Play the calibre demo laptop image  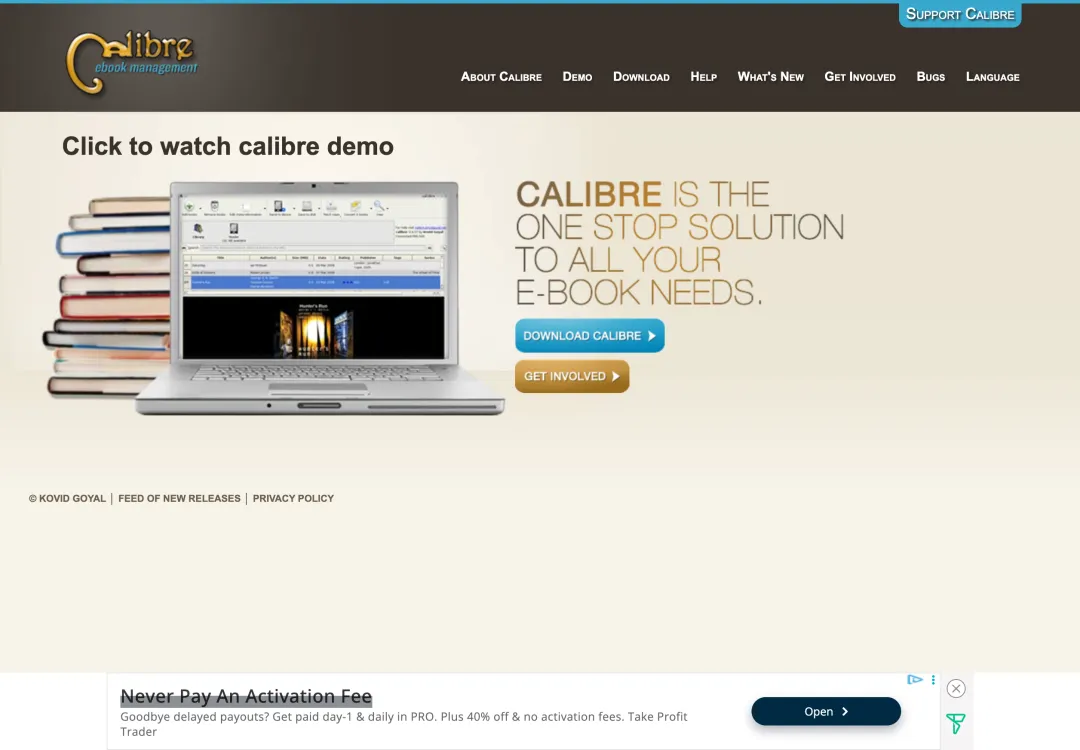pyautogui.click(x=276, y=298)
